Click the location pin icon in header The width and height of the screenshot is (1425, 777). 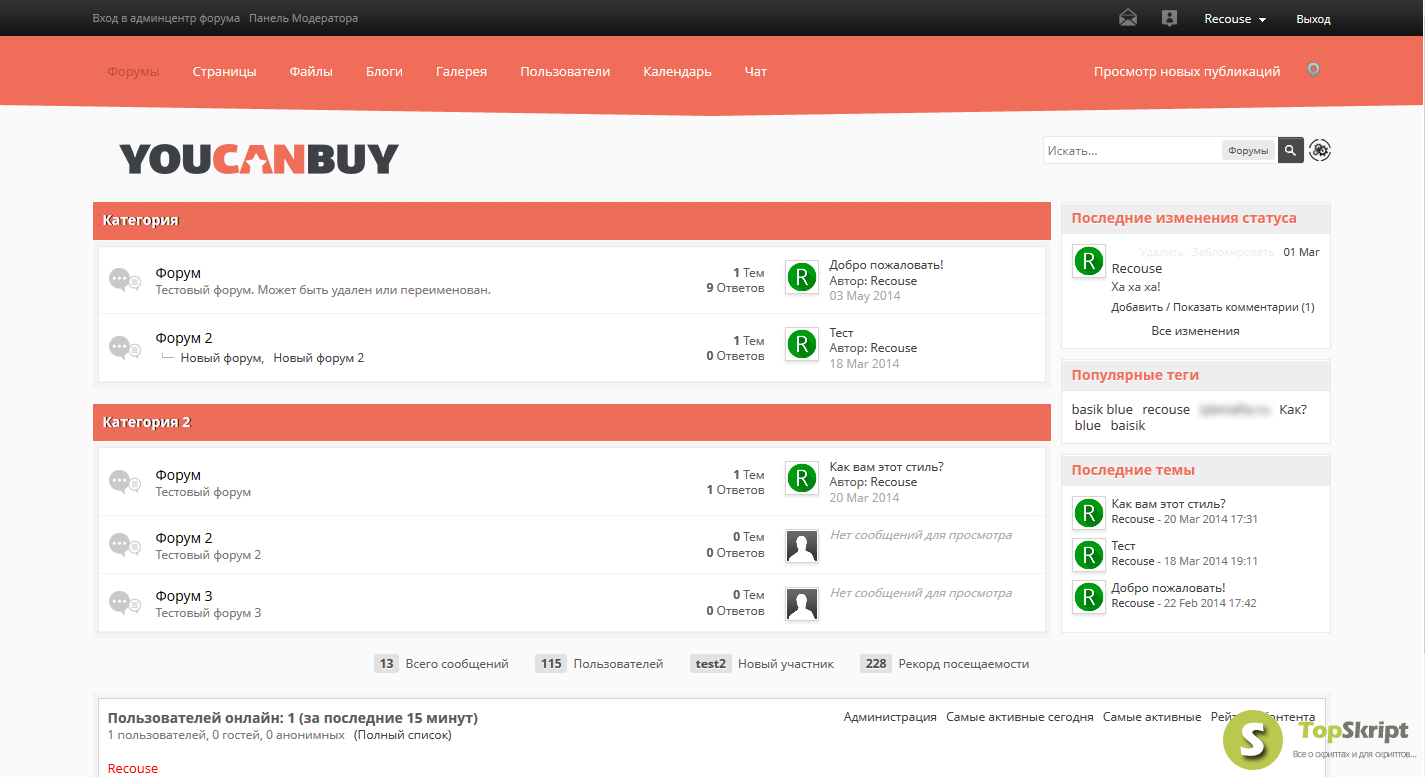pyautogui.click(x=1314, y=70)
